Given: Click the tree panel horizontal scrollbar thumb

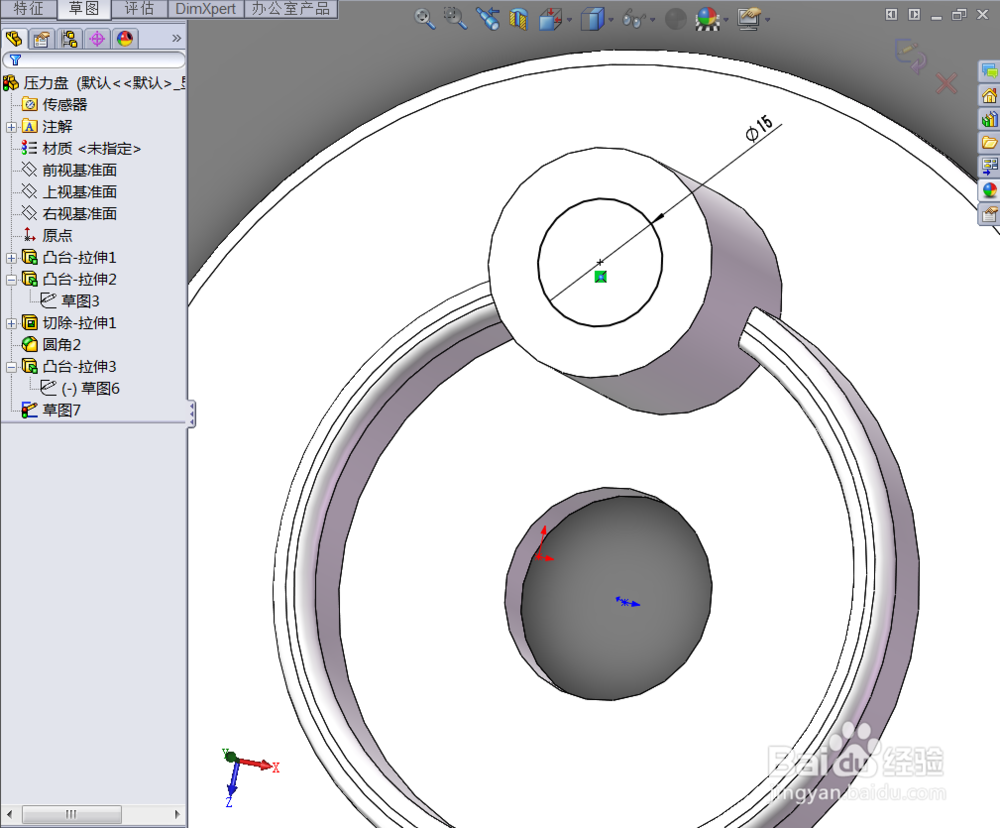Looking at the screenshot, I should (71, 814).
